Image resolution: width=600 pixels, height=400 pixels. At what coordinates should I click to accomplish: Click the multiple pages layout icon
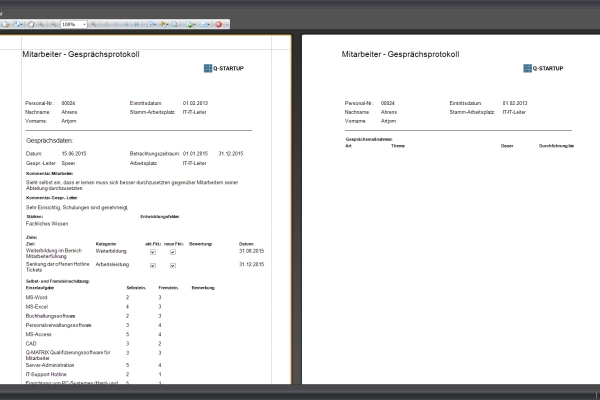click(150, 24)
